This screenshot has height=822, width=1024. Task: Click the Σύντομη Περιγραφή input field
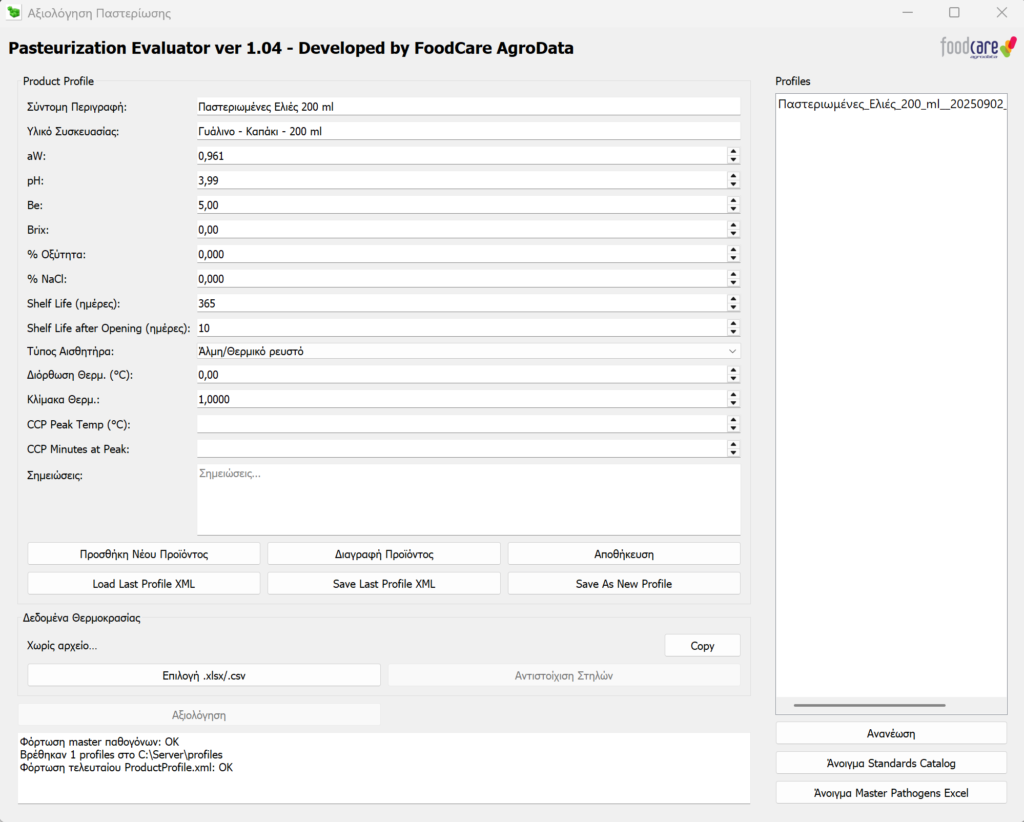coord(469,106)
